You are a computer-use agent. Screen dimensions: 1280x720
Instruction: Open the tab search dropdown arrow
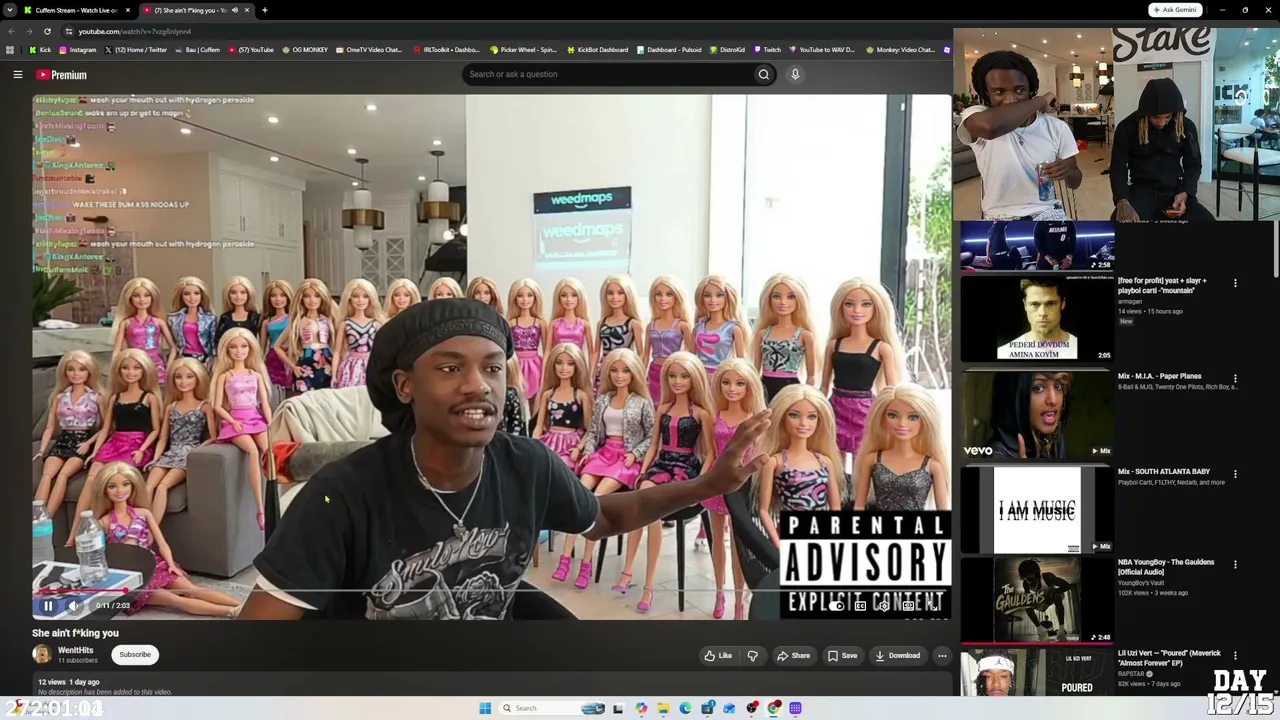point(10,10)
